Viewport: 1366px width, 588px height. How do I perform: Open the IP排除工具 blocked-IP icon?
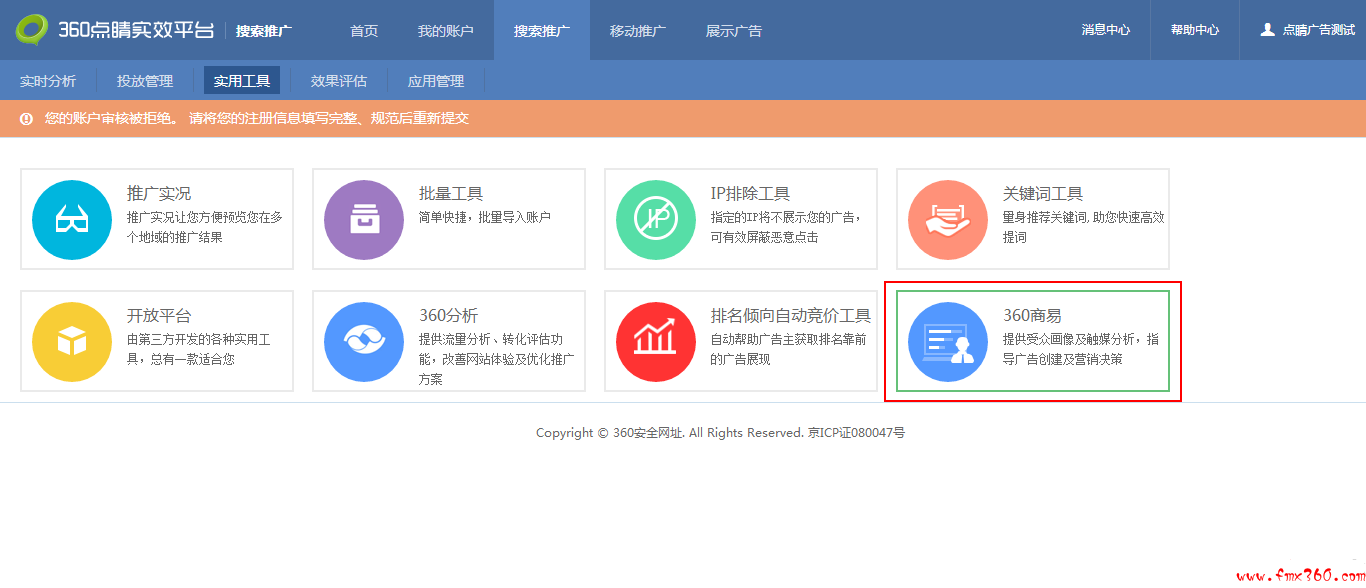(x=656, y=220)
